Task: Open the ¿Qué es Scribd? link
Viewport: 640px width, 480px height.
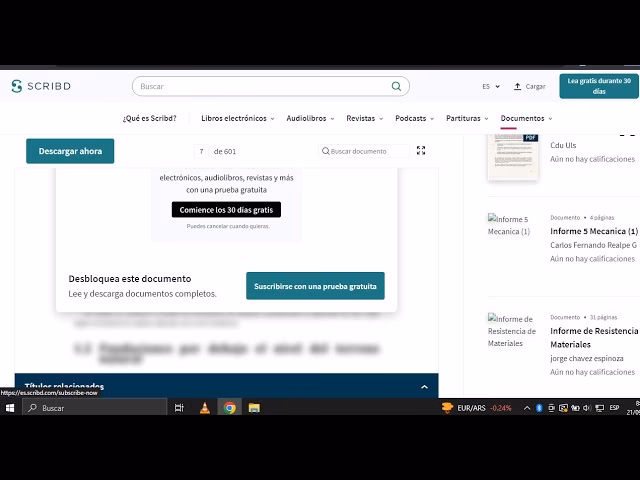Action: tap(149, 118)
